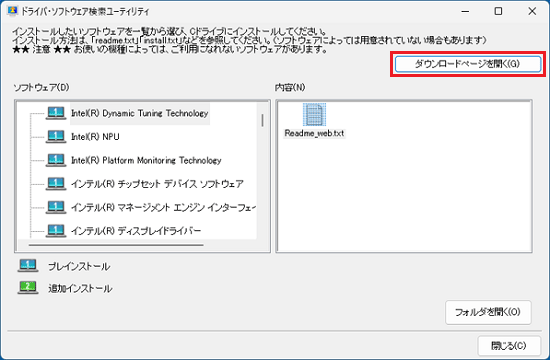Click the blue プレインストール legend icon
Screen dimensions: 550x360
[x=28, y=266]
